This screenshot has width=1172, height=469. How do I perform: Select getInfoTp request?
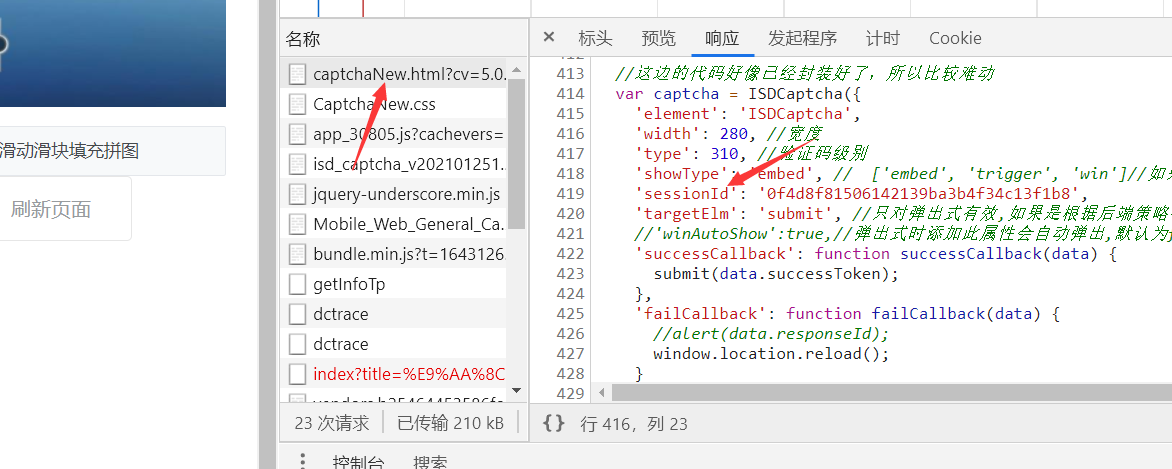pos(394,284)
